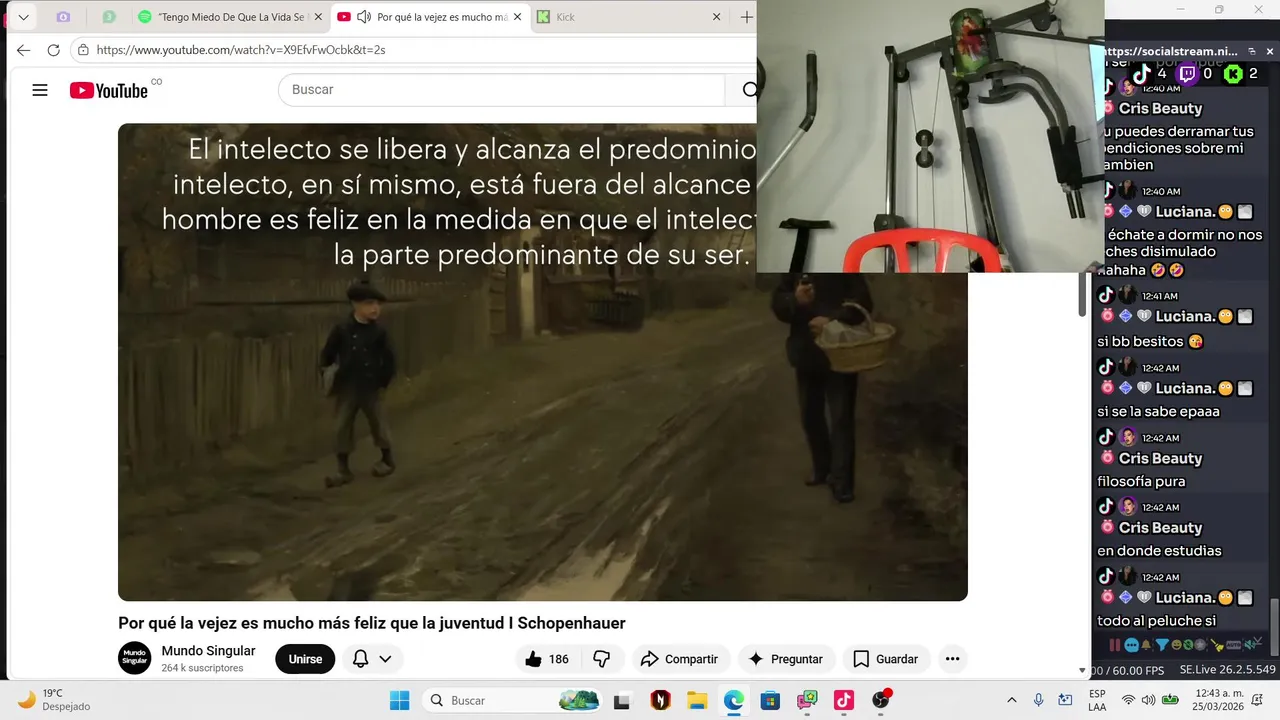Image resolution: width=1280 pixels, height=720 pixels.
Task: Show hidden system tray icons chevron
Action: [1011, 700]
